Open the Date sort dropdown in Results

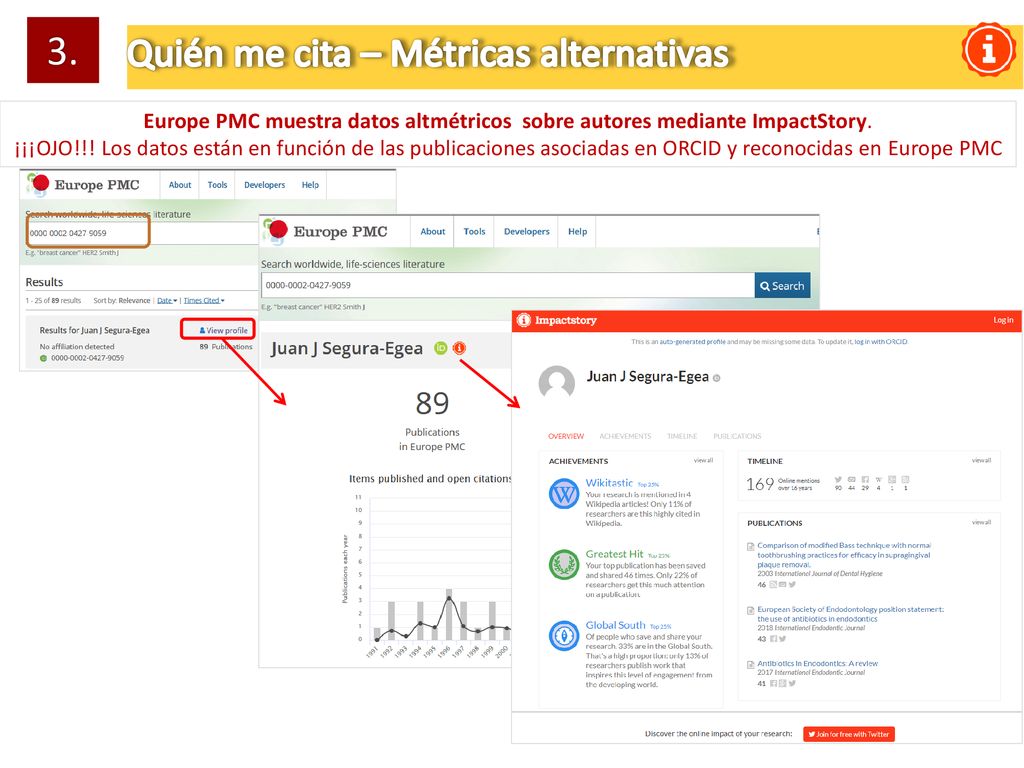coord(167,300)
